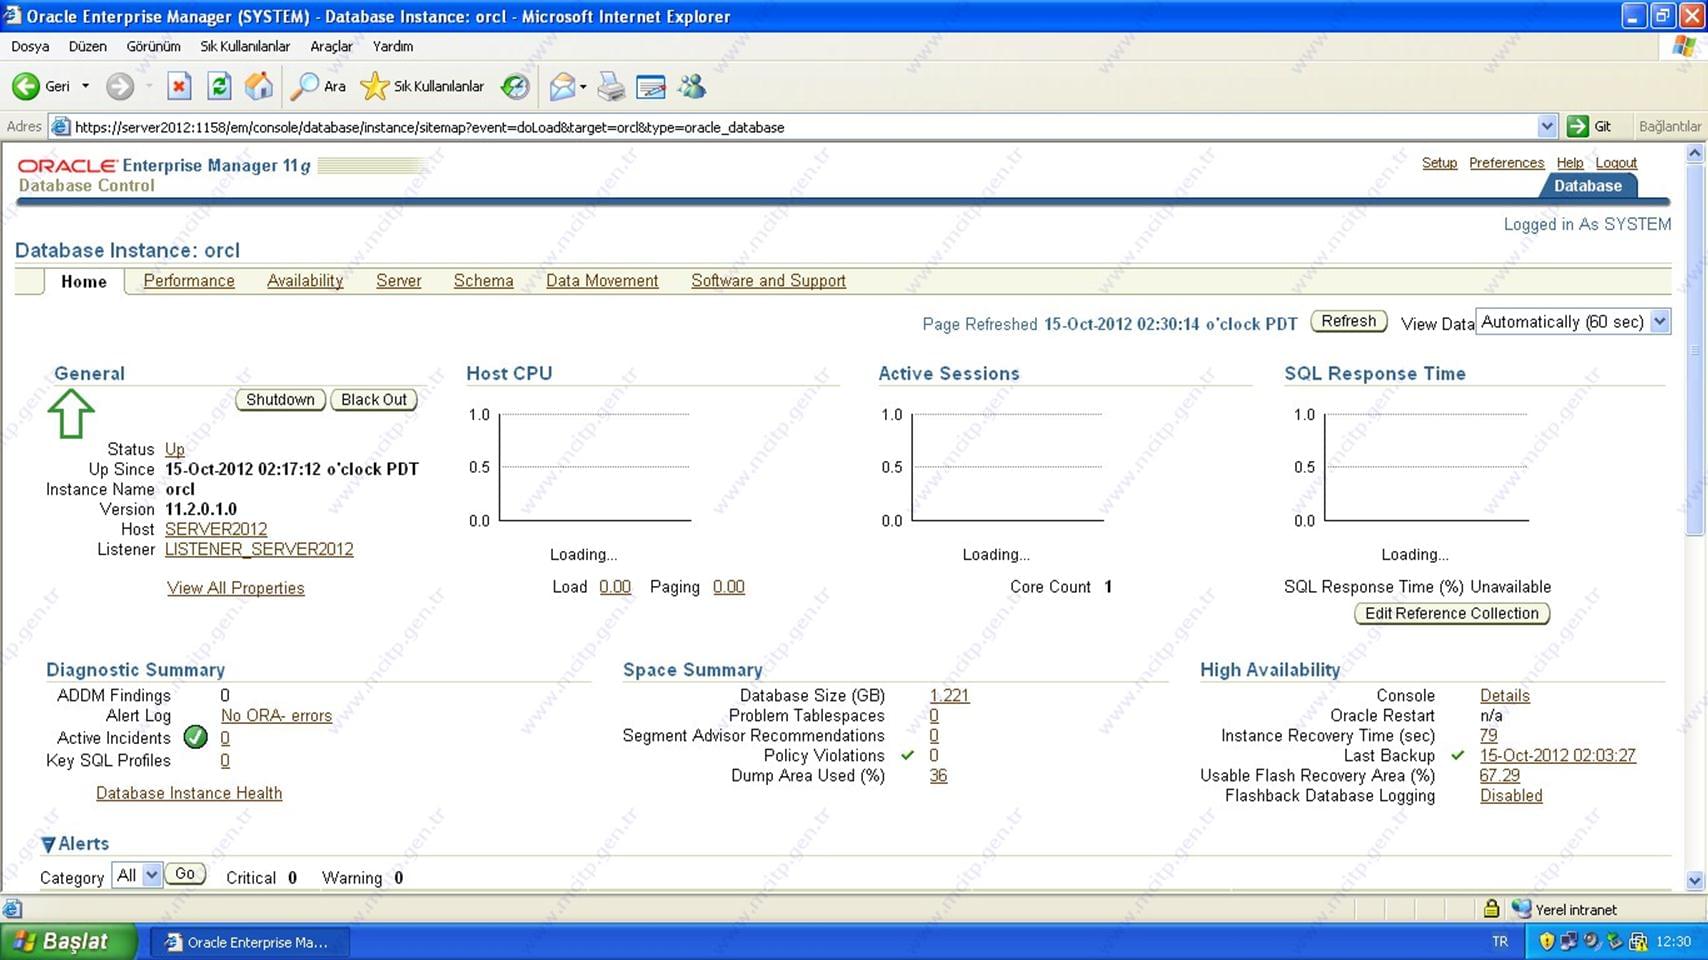Image resolution: width=1708 pixels, height=960 pixels.
Task: Go back with the Geri arrow
Action: click(26, 86)
